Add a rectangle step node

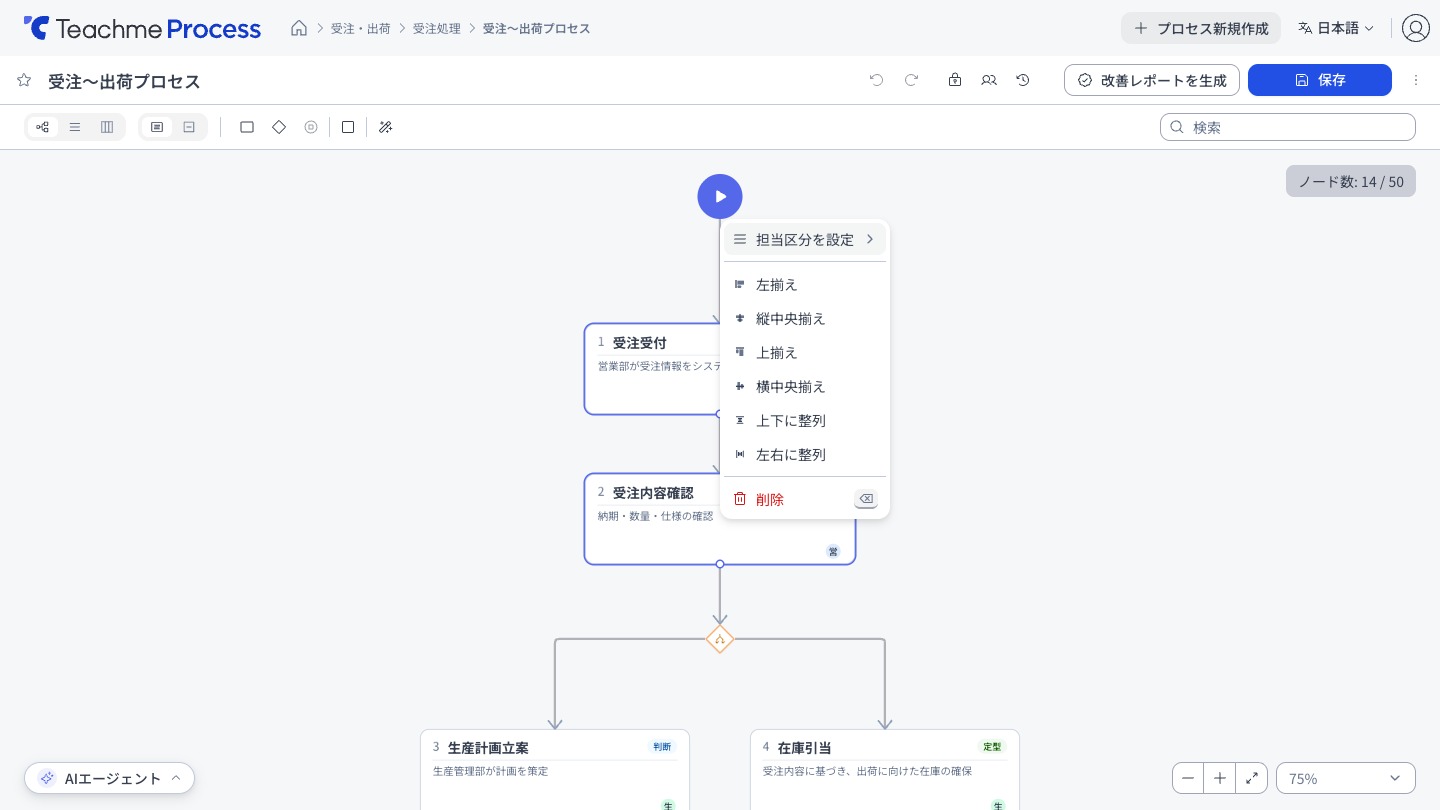(x=247, y=127)
